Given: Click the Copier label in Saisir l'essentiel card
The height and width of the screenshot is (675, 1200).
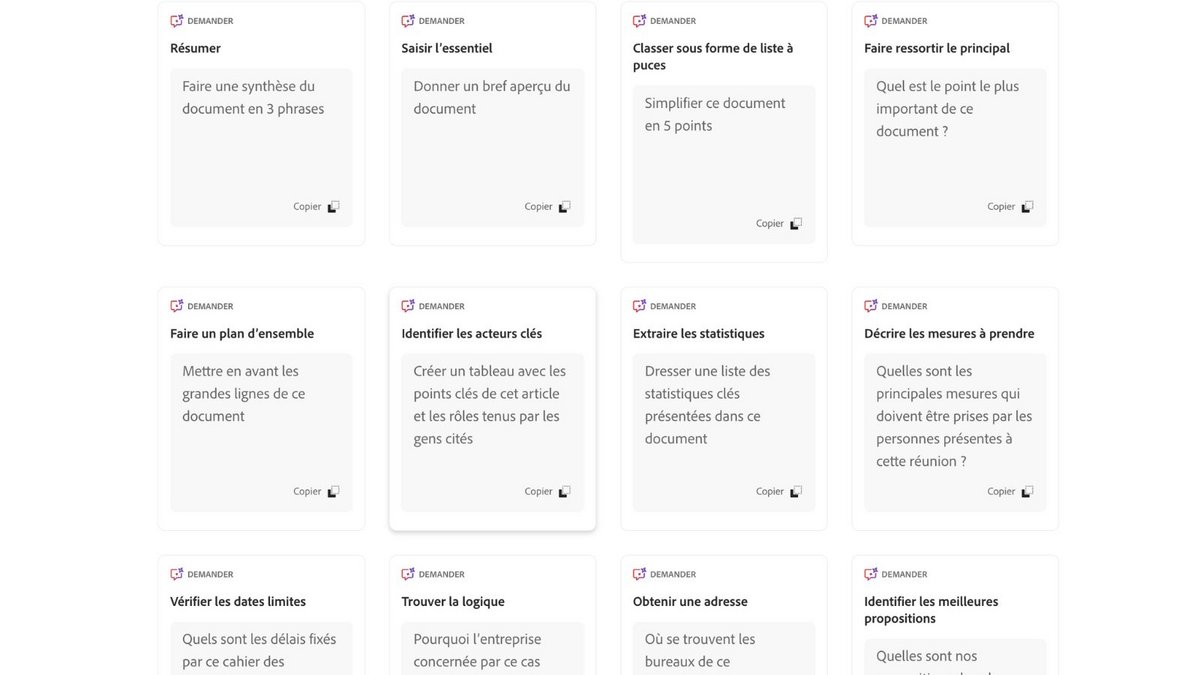Looking at the screenshot, I should click(539, 207).
